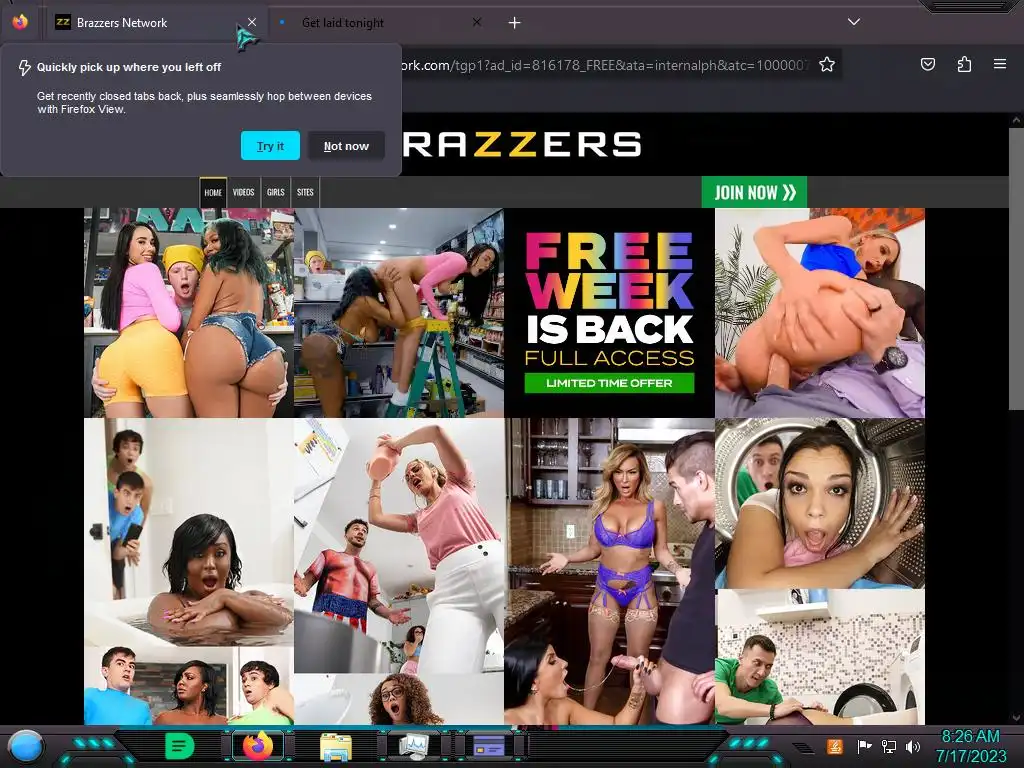The width and height of the screenshot is (1024, 768).
Task: Click the LIMITED TIME OFFER green button
Action: 609,383
